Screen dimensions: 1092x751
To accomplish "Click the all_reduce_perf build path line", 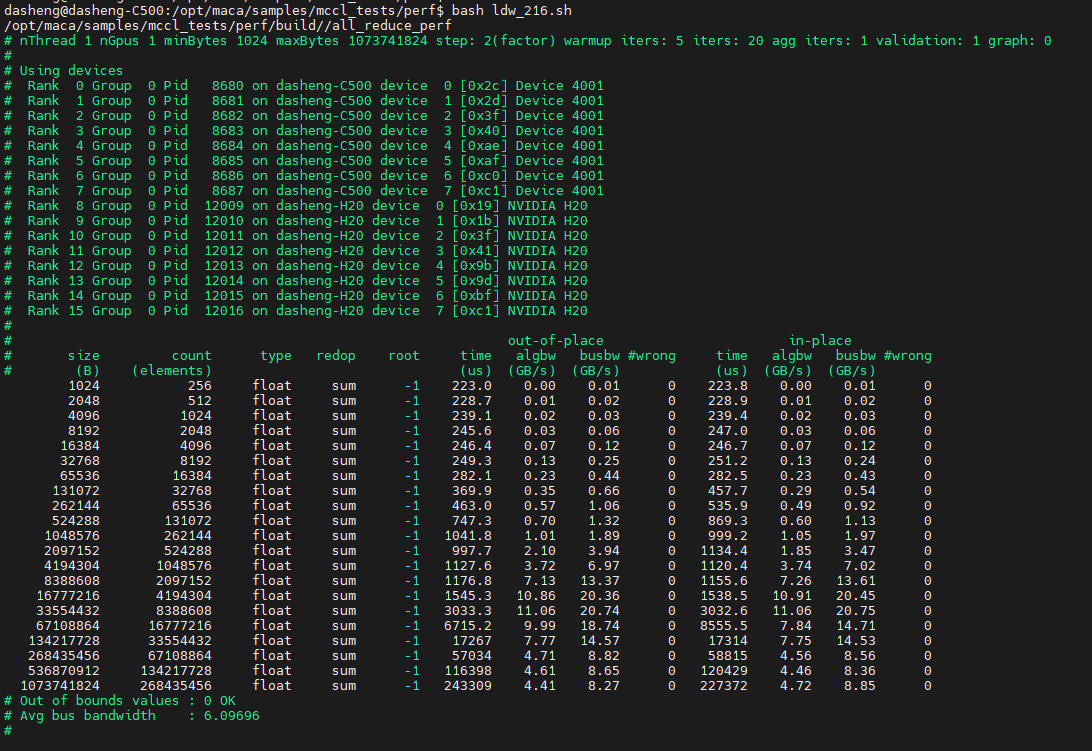I will click(228, 26).
